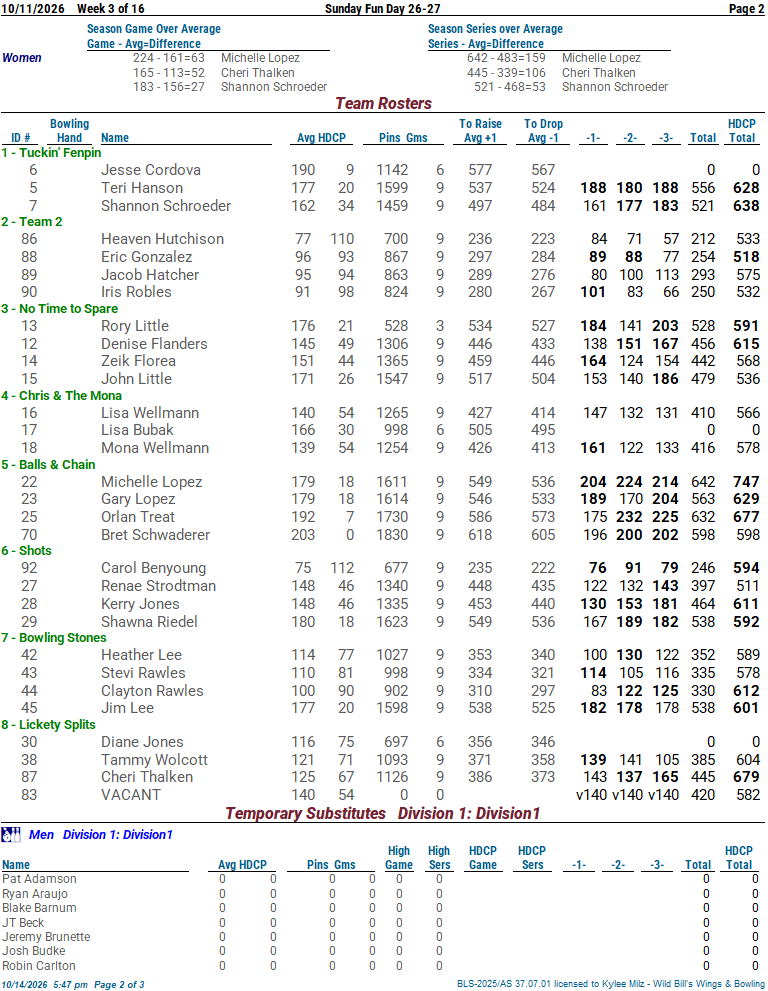This screenshot has height=991, width=768.
Task: Click the 'Team Rosters' section title
Action: [x=383, y=104]
